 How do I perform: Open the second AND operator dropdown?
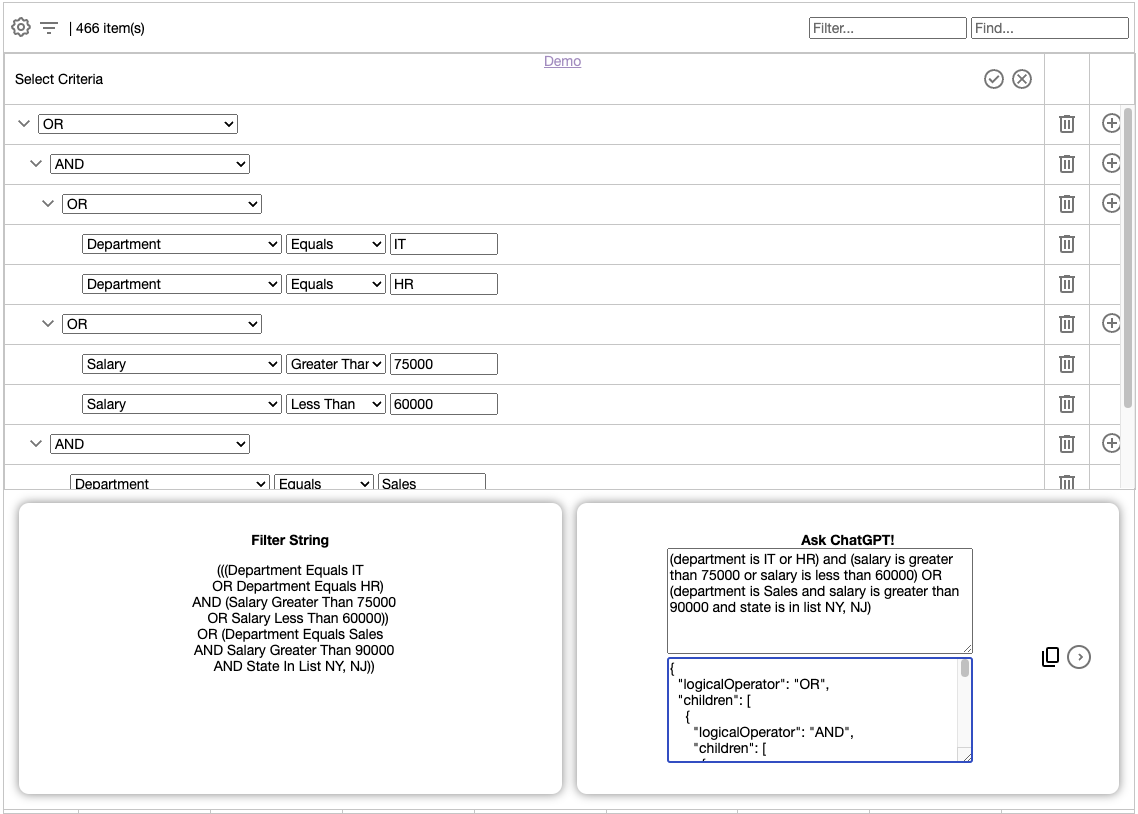tap(150, 443)
